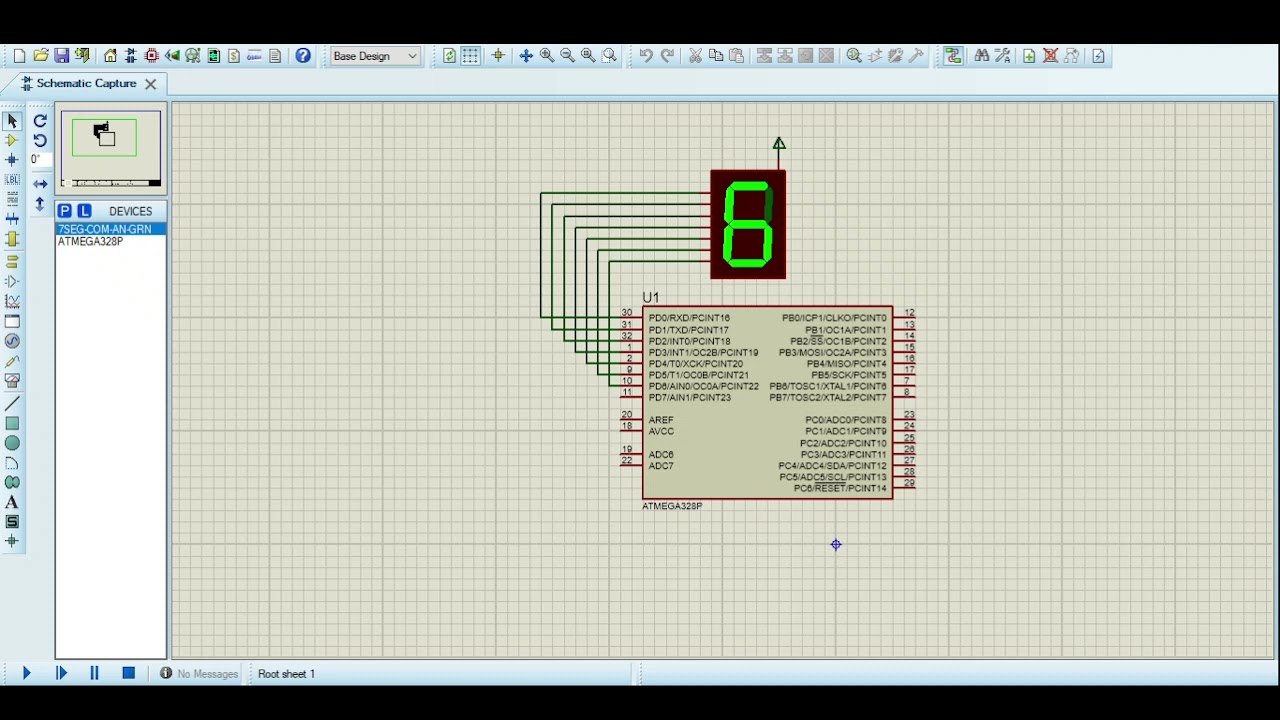
Task: Click the Zoom to area icon
Action: tap(609, 56)
